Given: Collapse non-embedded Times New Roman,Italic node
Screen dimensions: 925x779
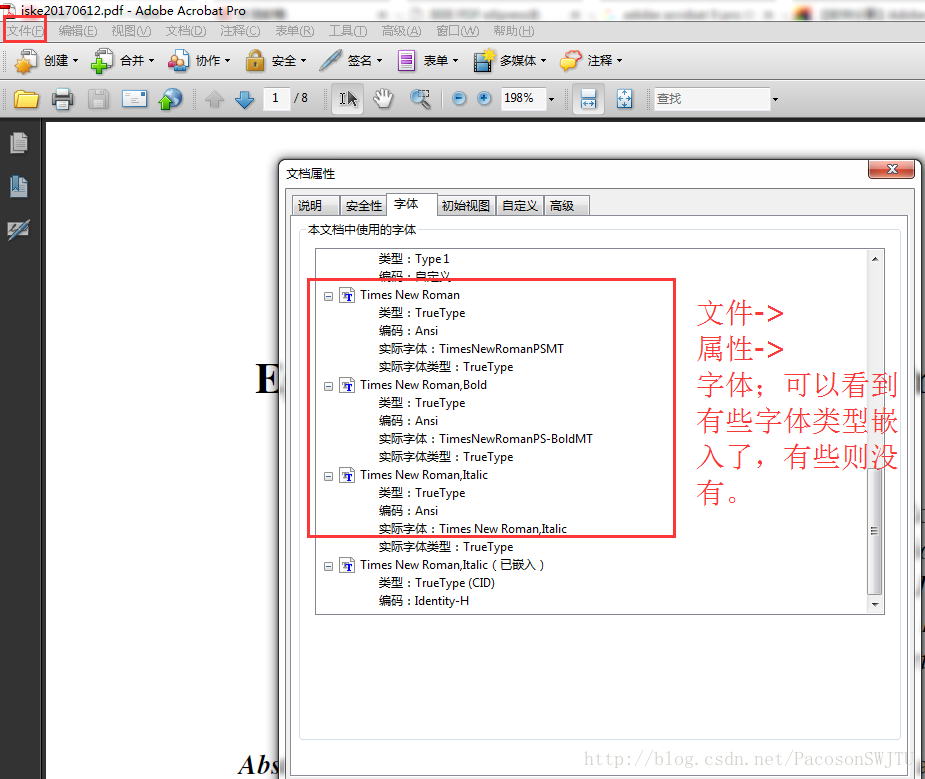Looking at the screenshot, I should tap(329, 476).
